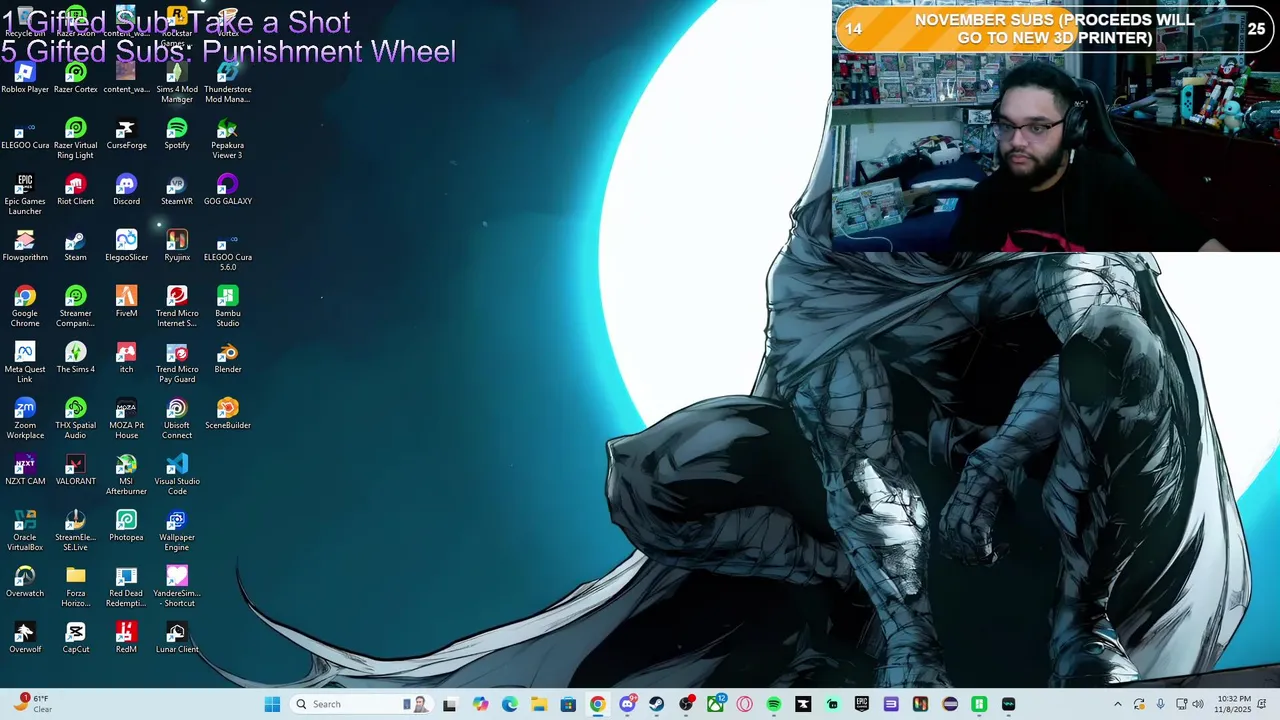Select the FiveM desktop icon
This screenshot has height=720, width=1280.
click(126, 303)
